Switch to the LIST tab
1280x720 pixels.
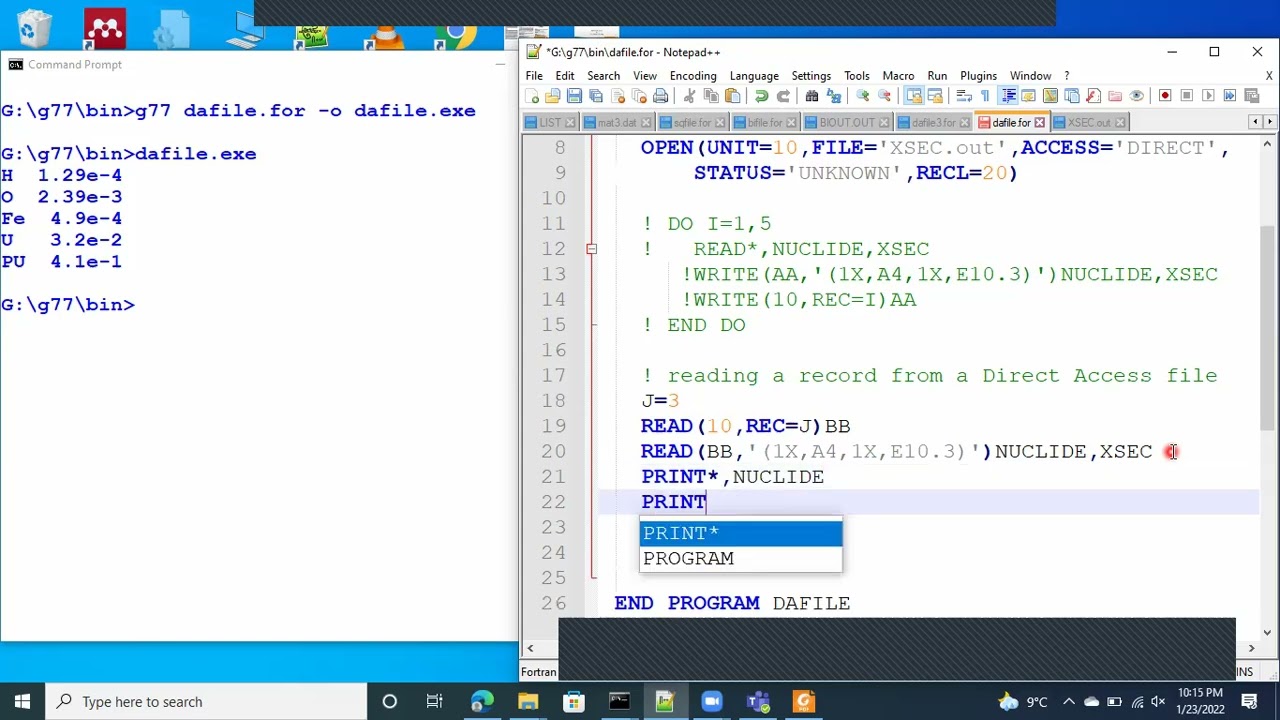(x=549, y=122)
